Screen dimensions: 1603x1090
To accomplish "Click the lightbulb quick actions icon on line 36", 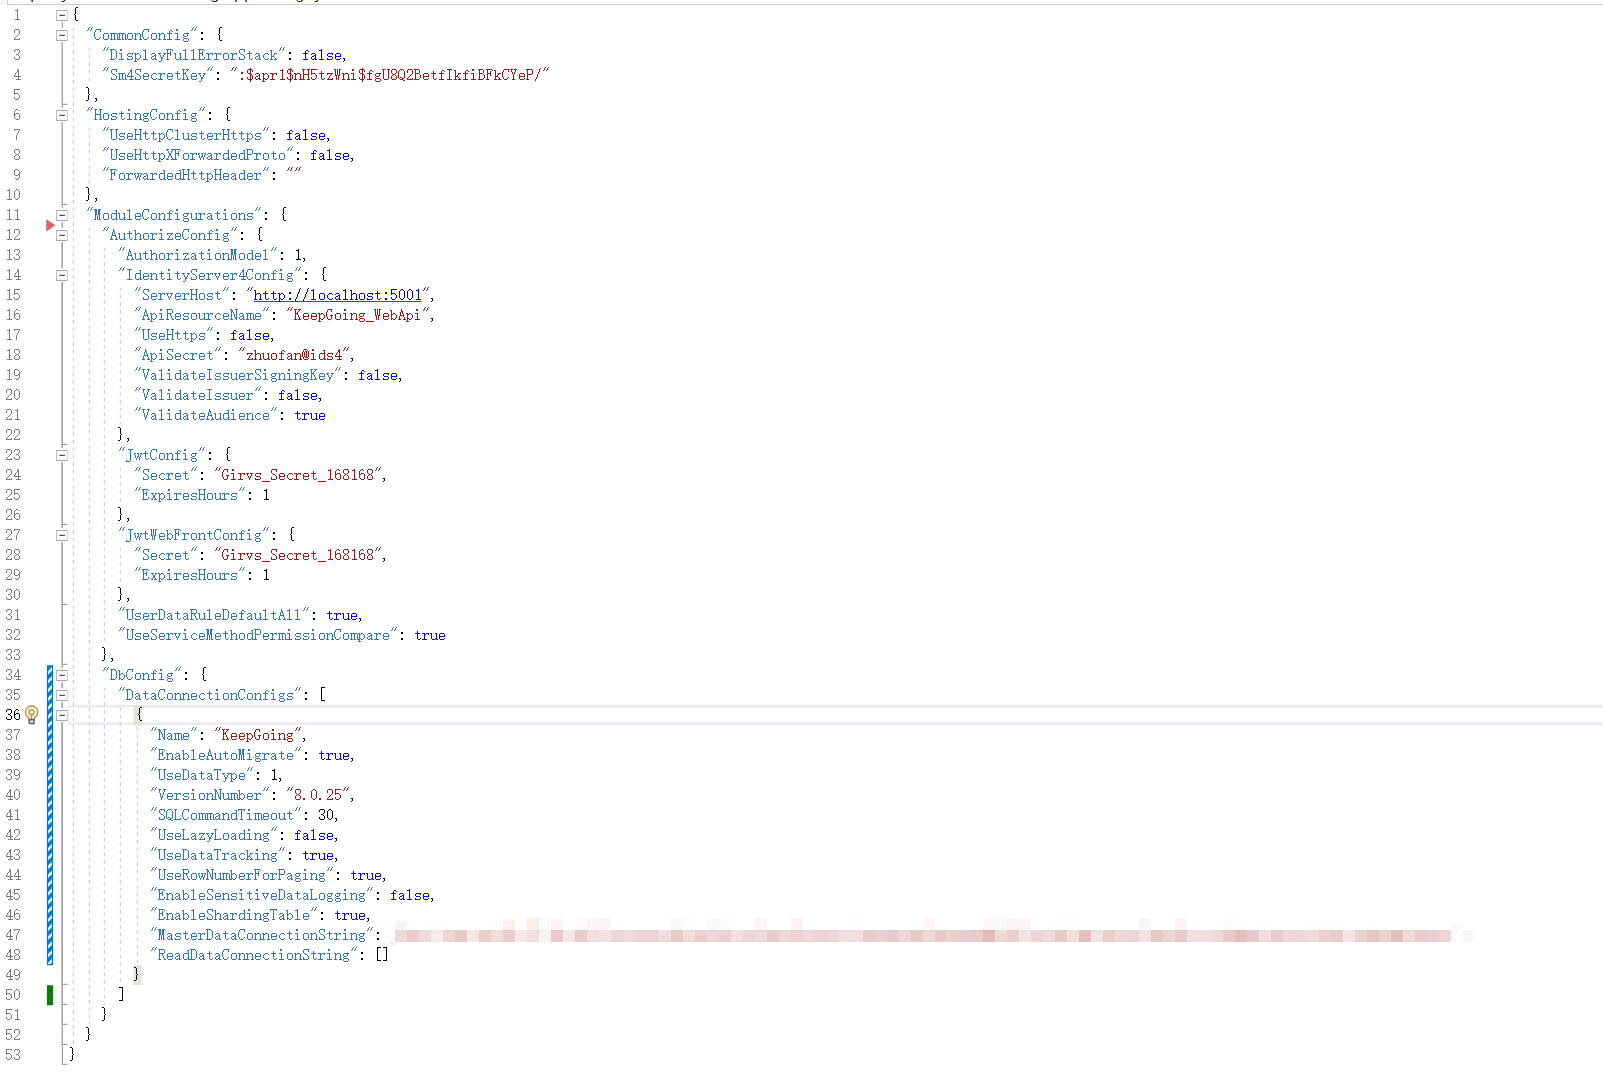I will [x=32, y=714].
